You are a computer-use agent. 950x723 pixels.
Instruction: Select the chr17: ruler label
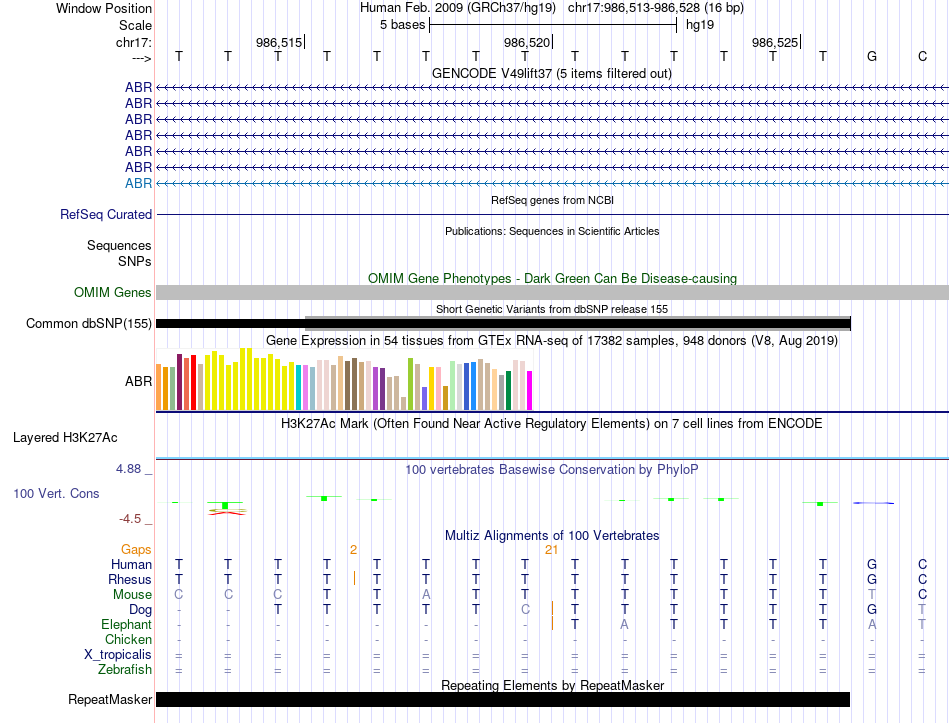click(134, 42)
